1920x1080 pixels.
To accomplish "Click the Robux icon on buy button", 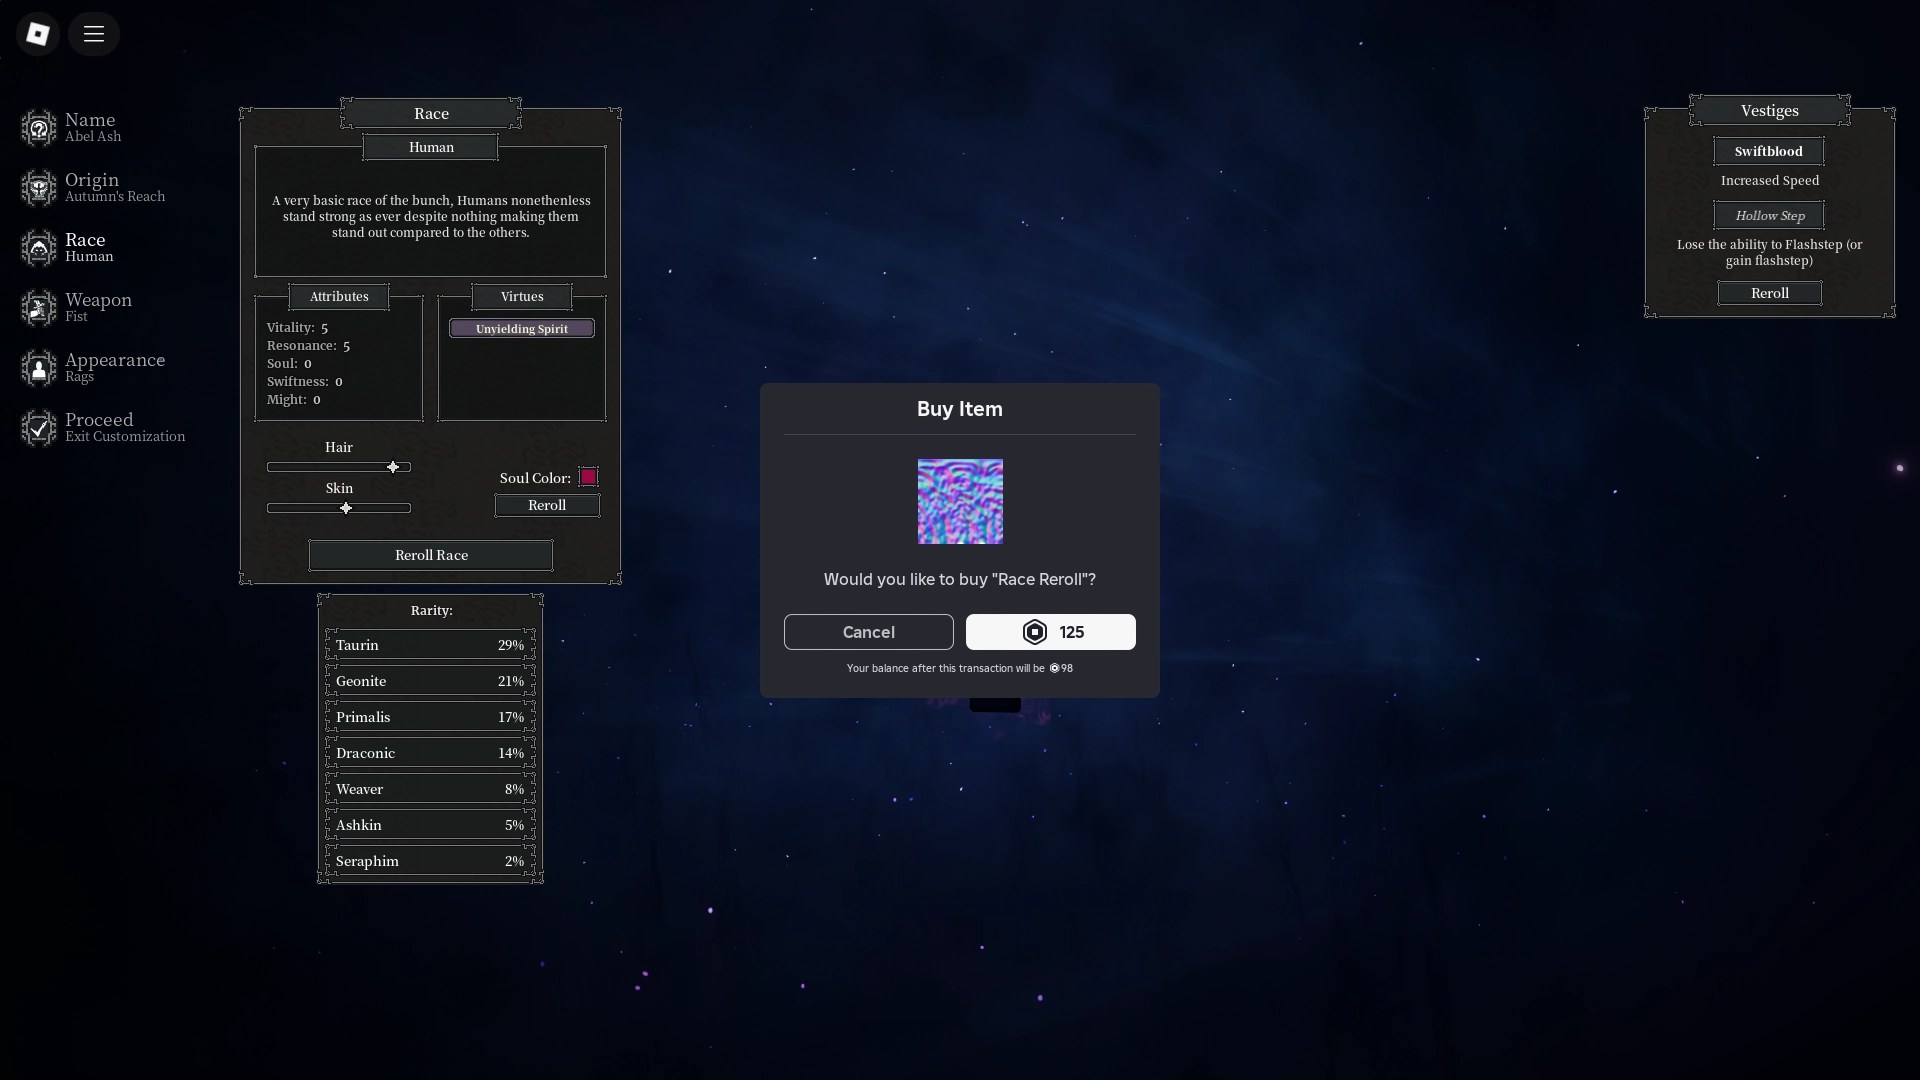I will (x=1034, y=632).
